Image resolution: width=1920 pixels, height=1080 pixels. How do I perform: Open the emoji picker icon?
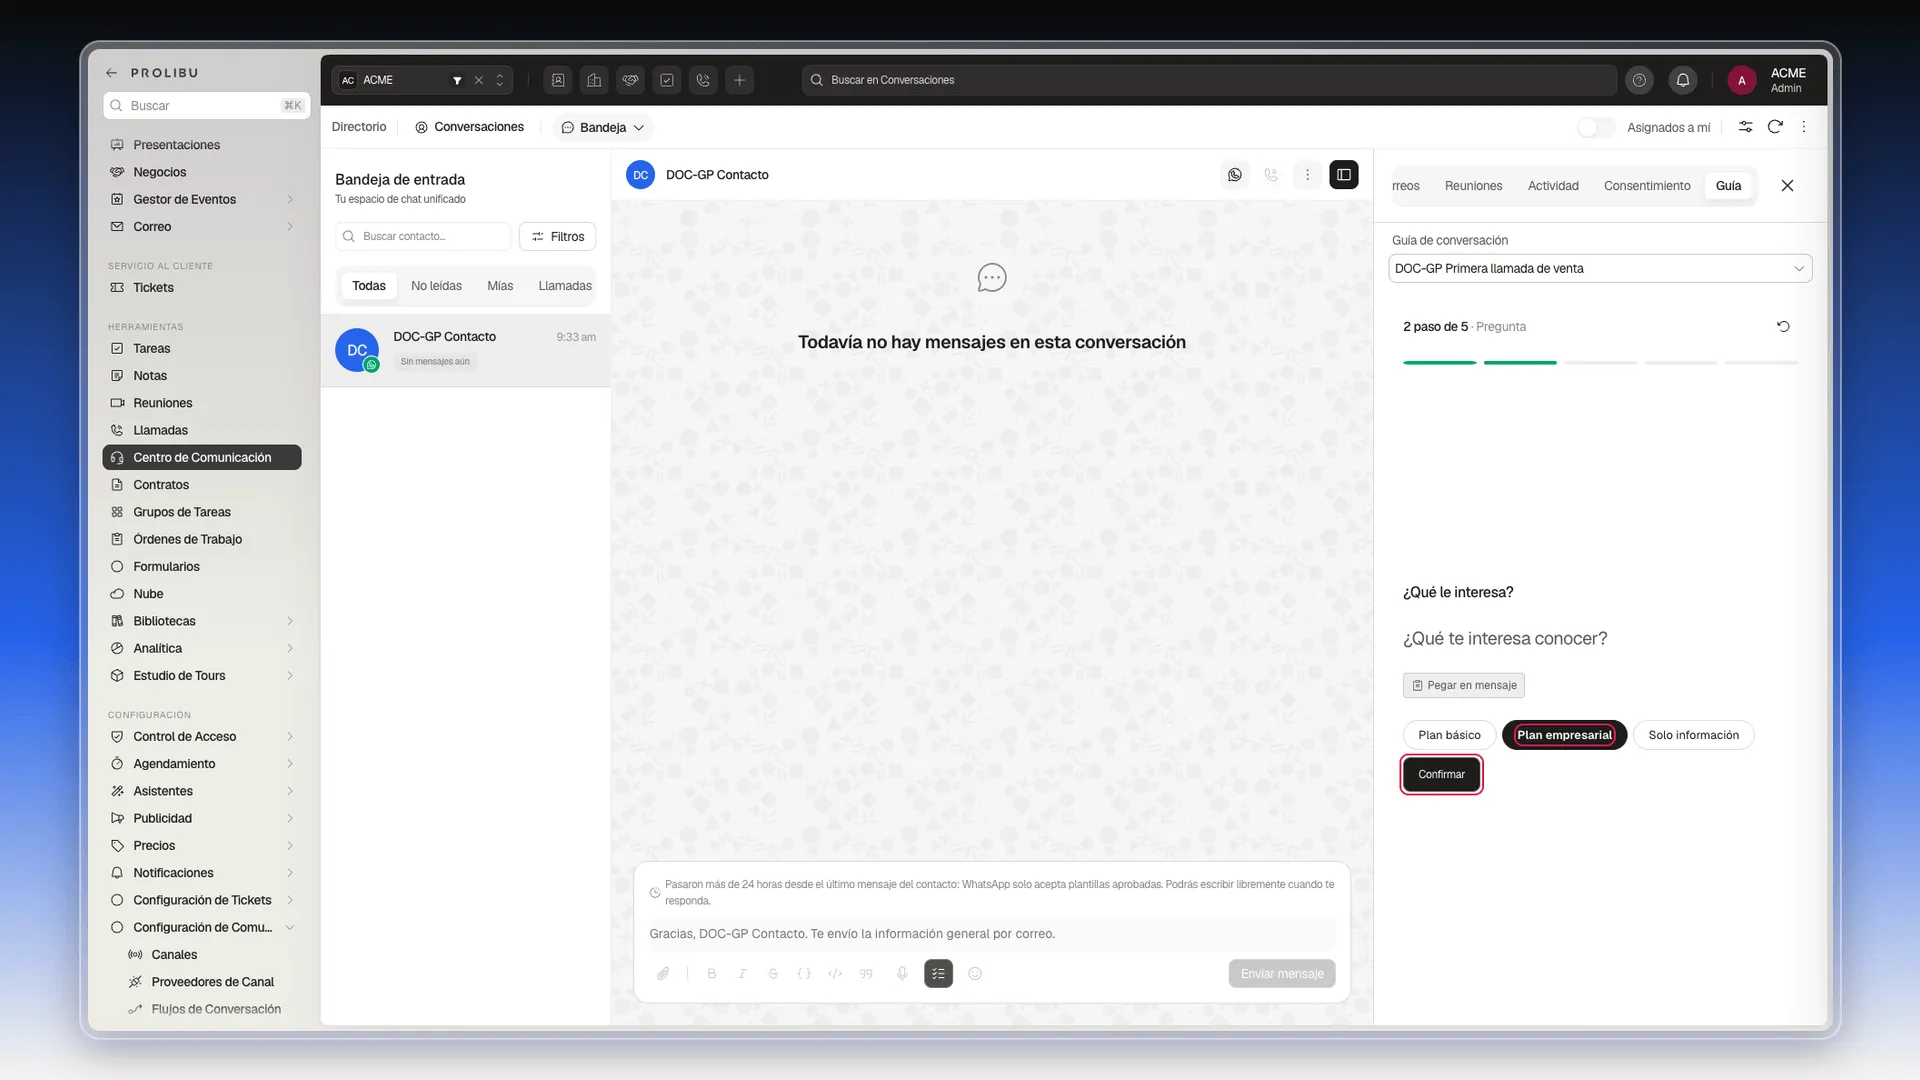(x=975, y=974)
